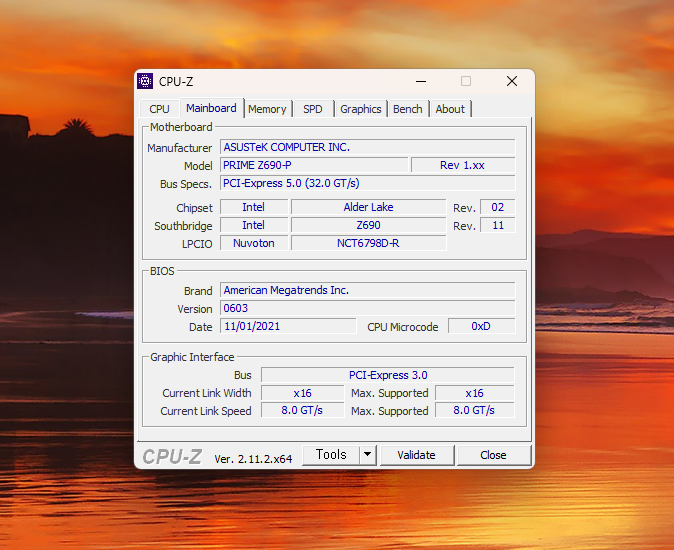Minimize the CPU-Z window
Viewport: 674px width, 550px height.
point(421,81)
